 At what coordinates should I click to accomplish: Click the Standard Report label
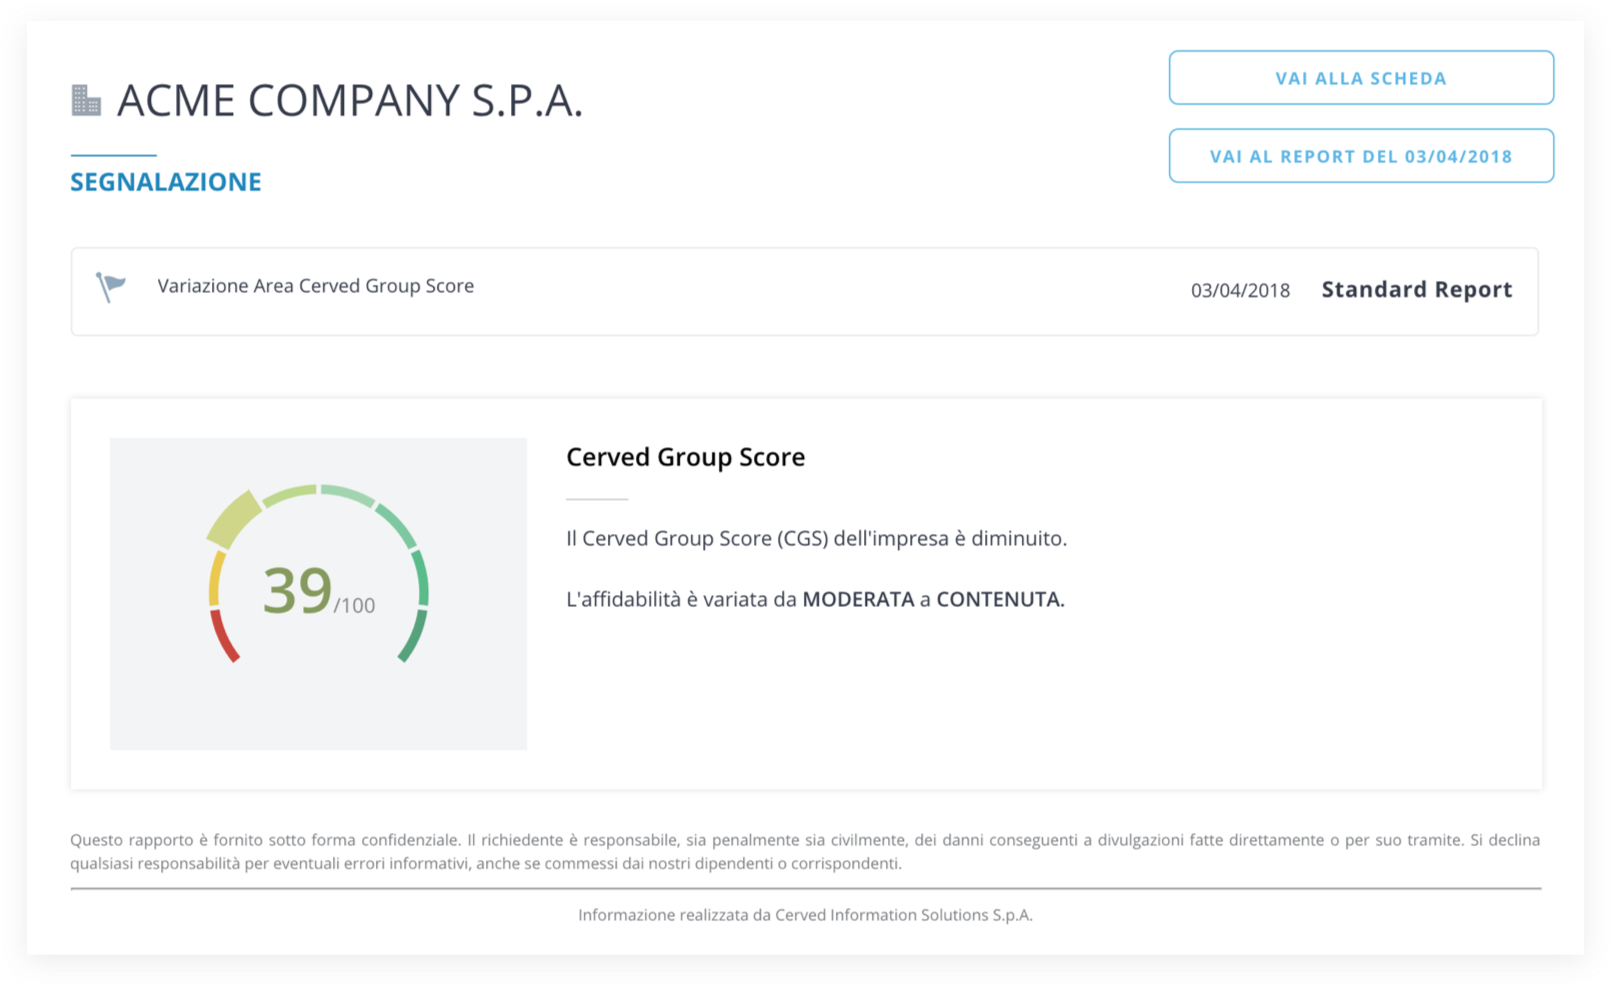click(x=1417, y=290)
